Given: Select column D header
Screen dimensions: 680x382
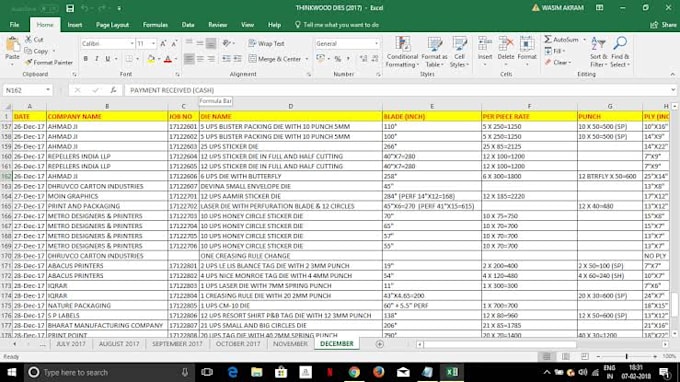Looking at the screenshot, I should (291, 106).
